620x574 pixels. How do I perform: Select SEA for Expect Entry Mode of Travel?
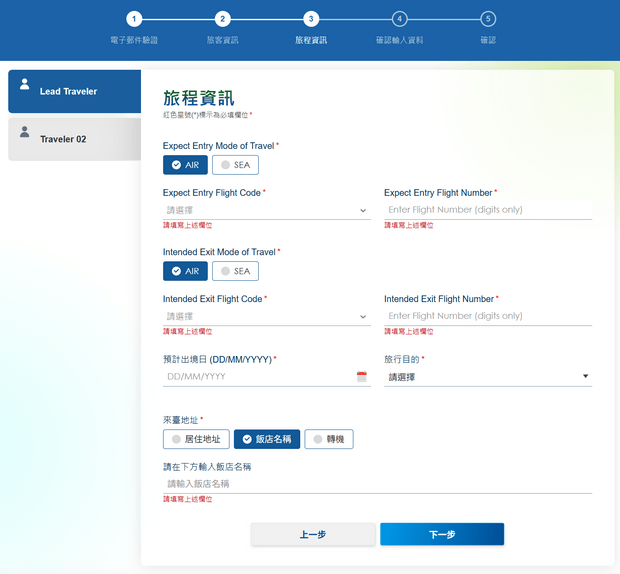coord(235,165)
